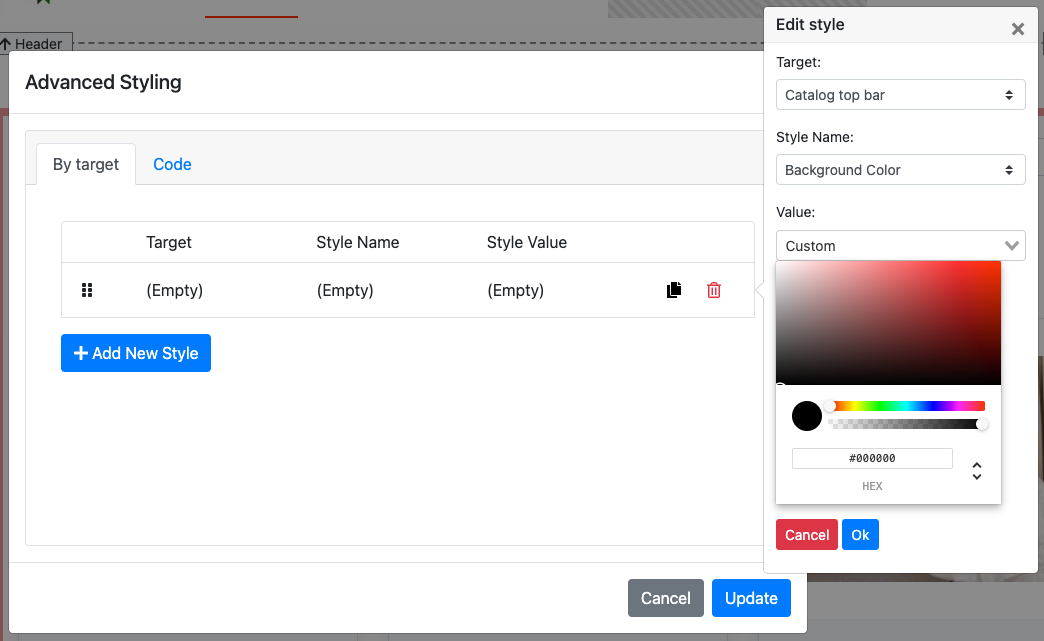Expand the Style Name dropdown

900,170
